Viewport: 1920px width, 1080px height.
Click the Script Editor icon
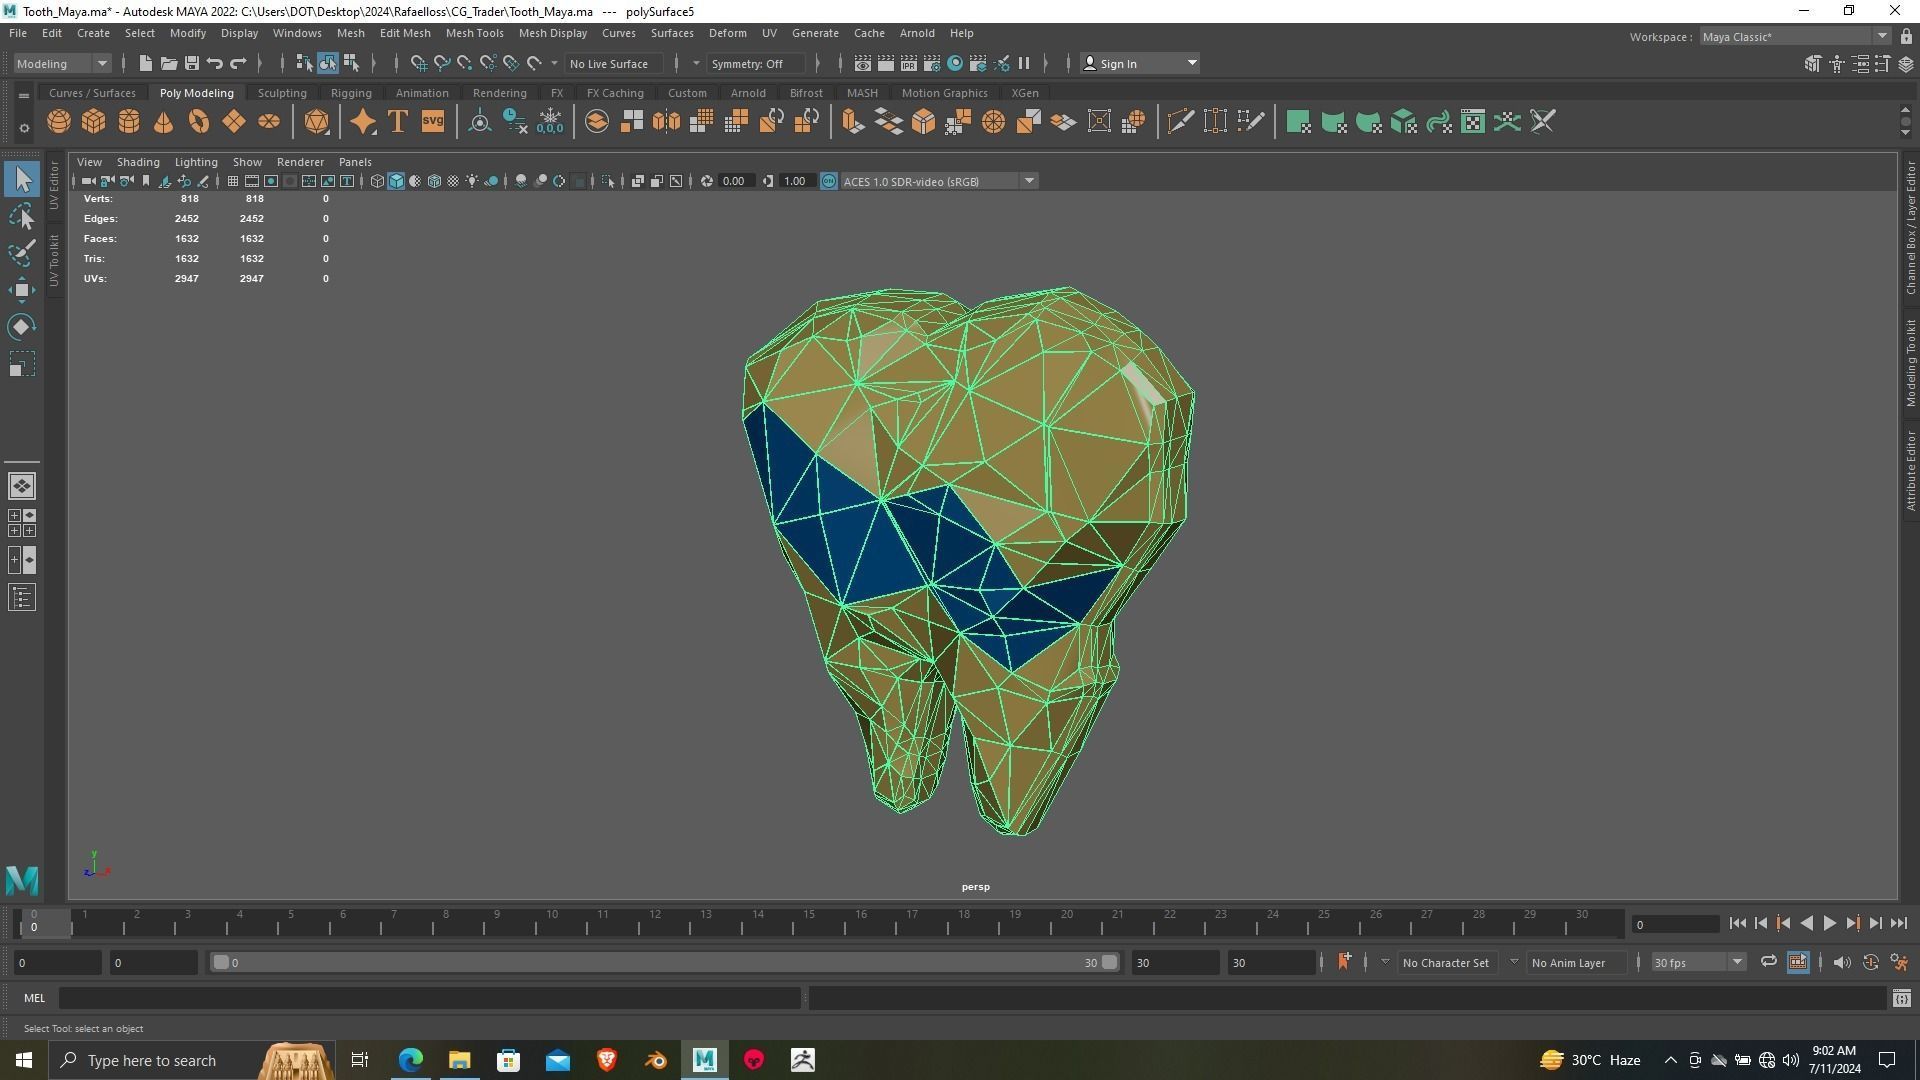click(x=1901, y=998)
